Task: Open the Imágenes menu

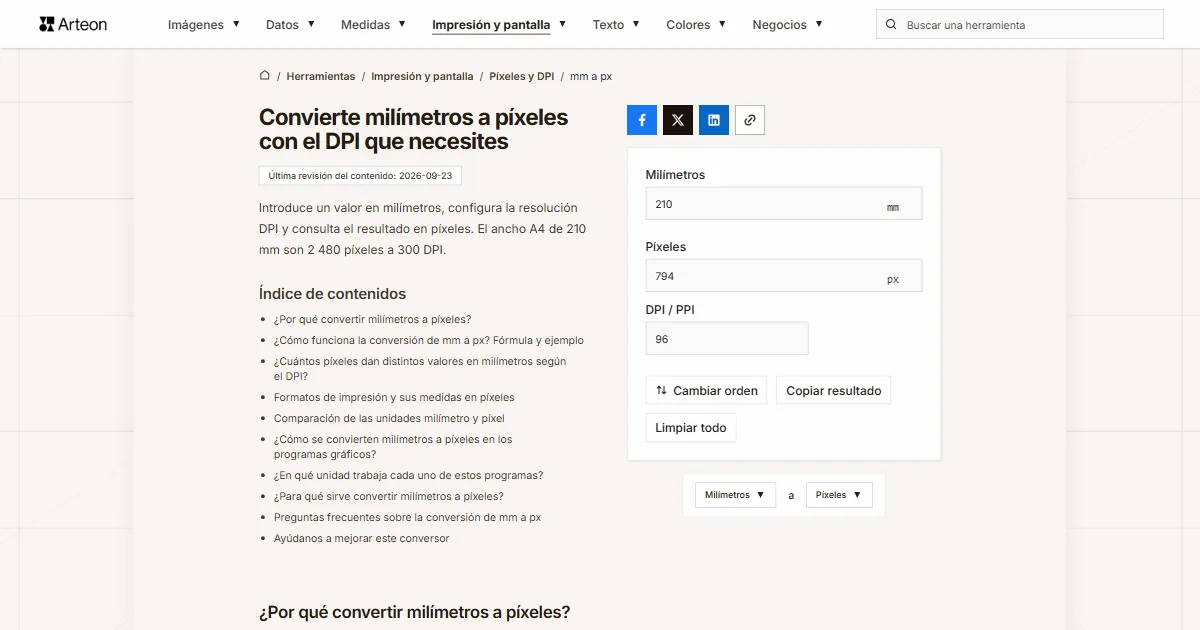Action: click(204, 24)
